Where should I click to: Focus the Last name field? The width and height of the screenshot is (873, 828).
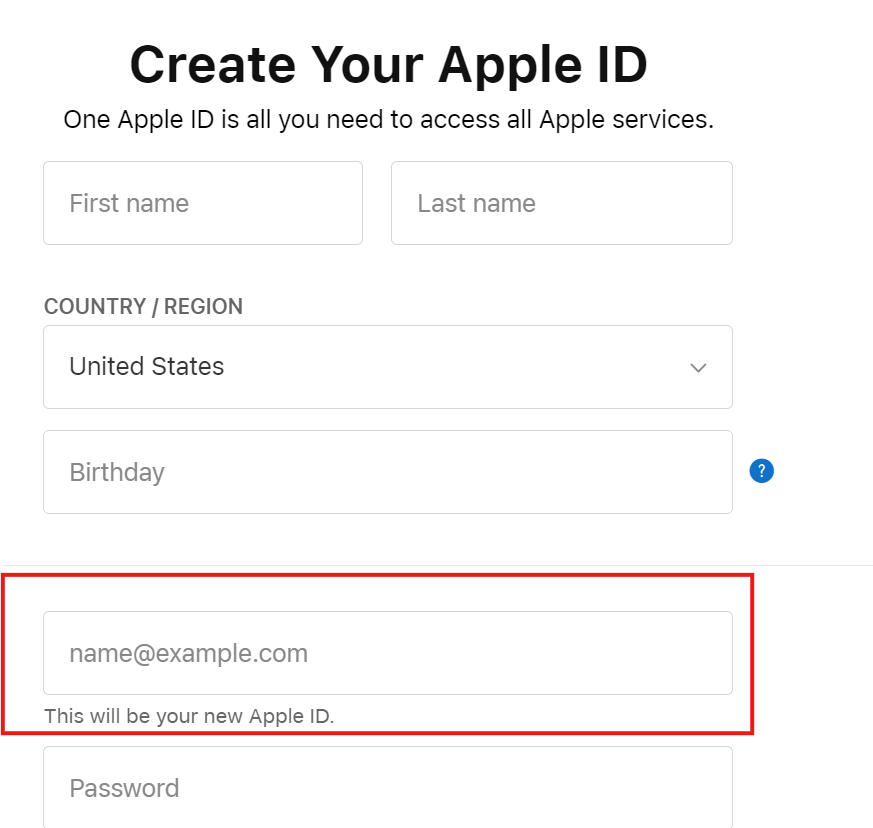click(x=562, y=203)
